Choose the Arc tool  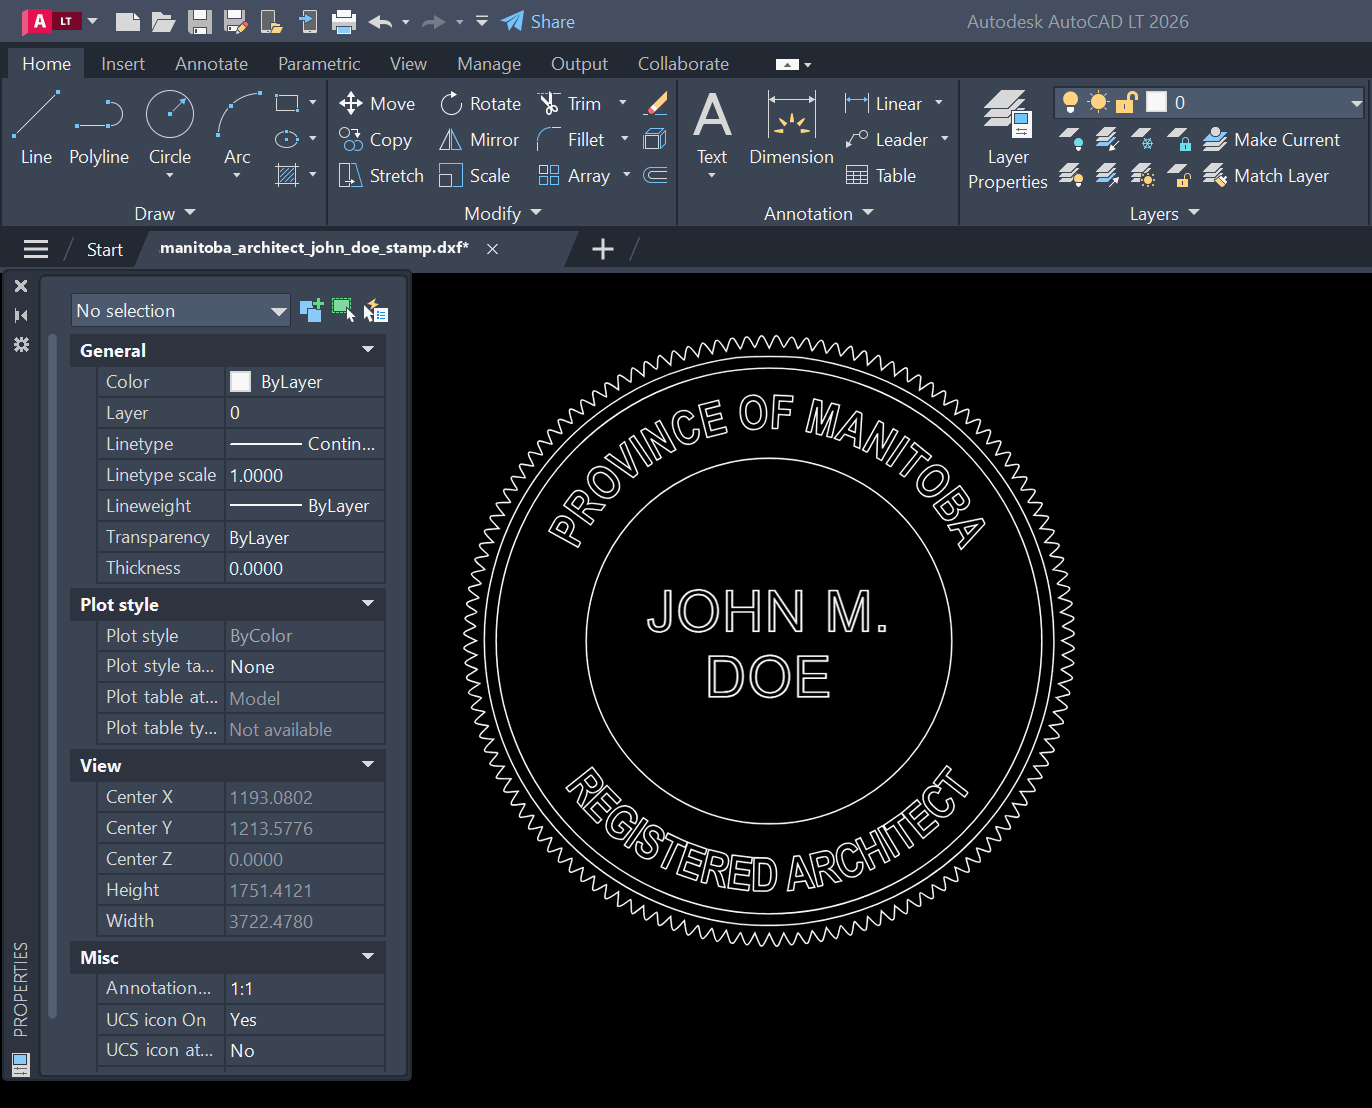[237, 127]
